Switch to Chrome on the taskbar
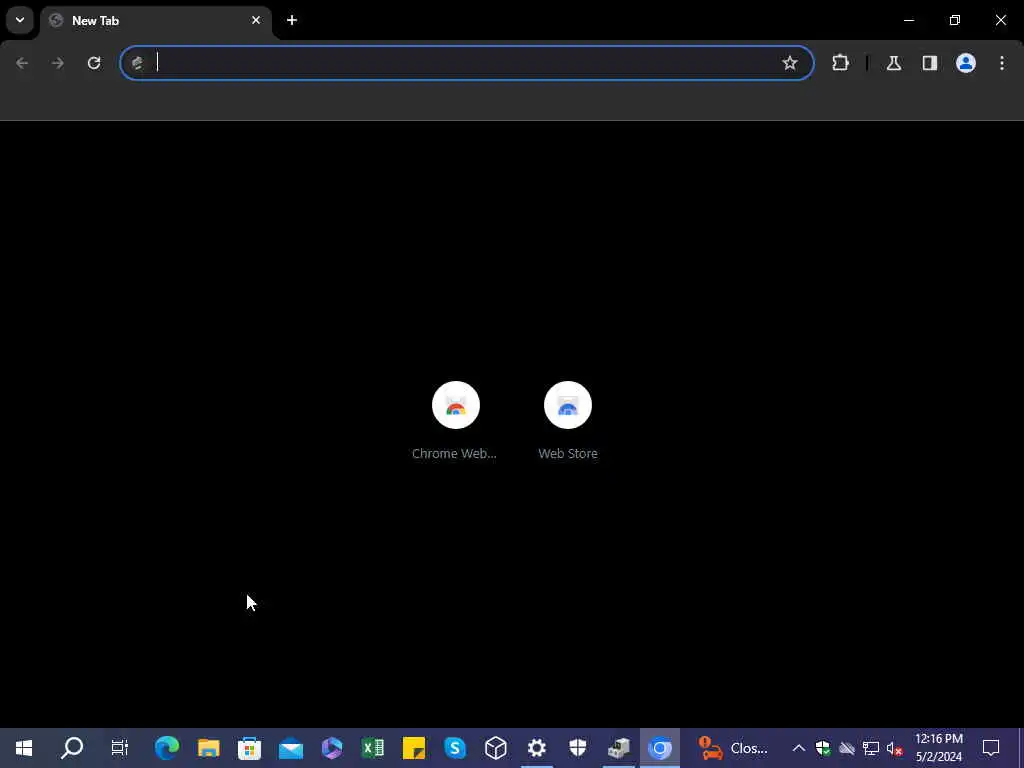The height and width of the screenshot is (768, 1024). (660, 748)
